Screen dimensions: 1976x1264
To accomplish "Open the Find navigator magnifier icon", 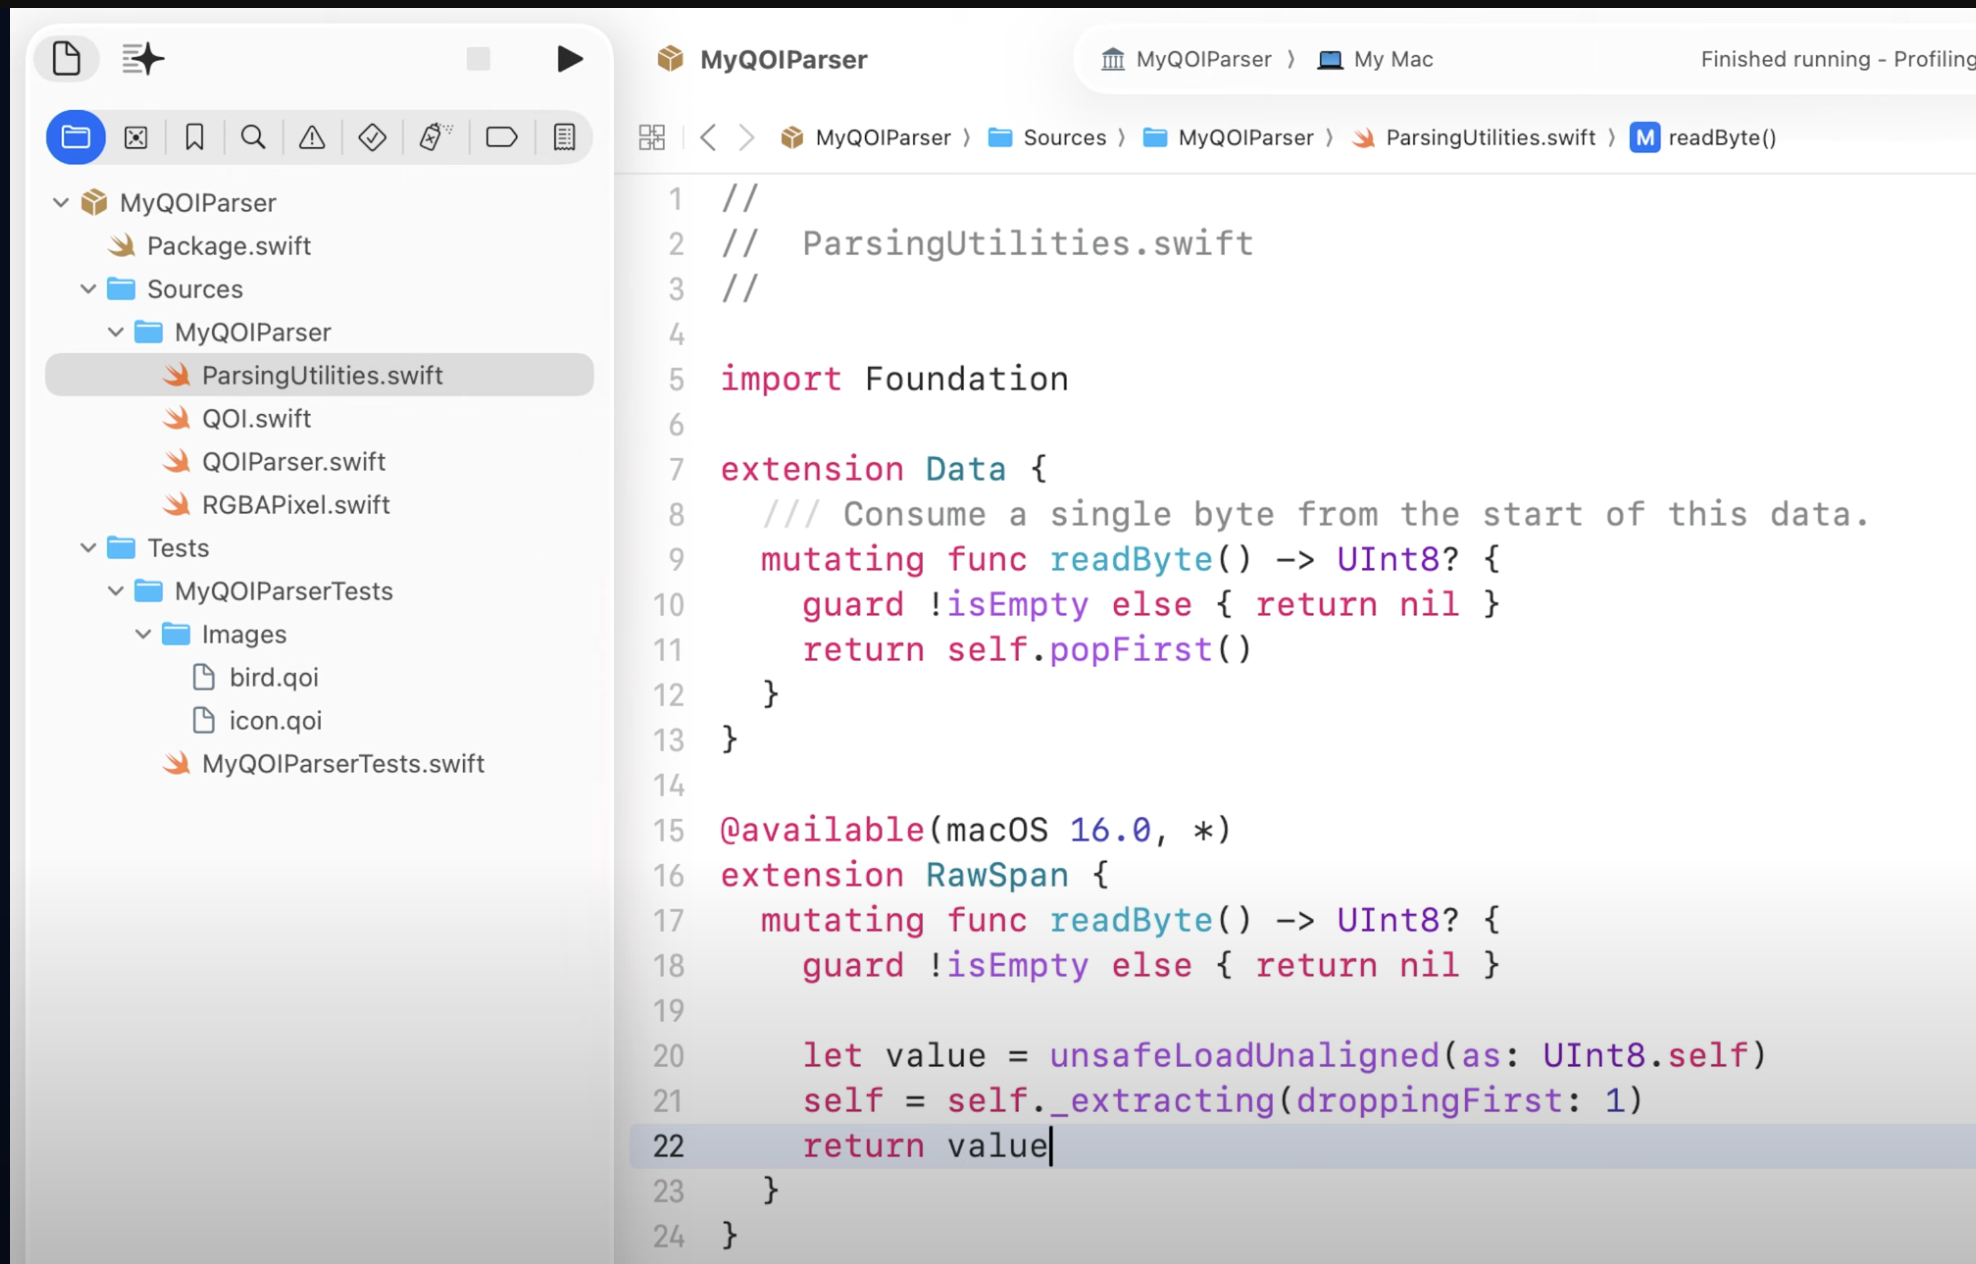I will point(253,137).
